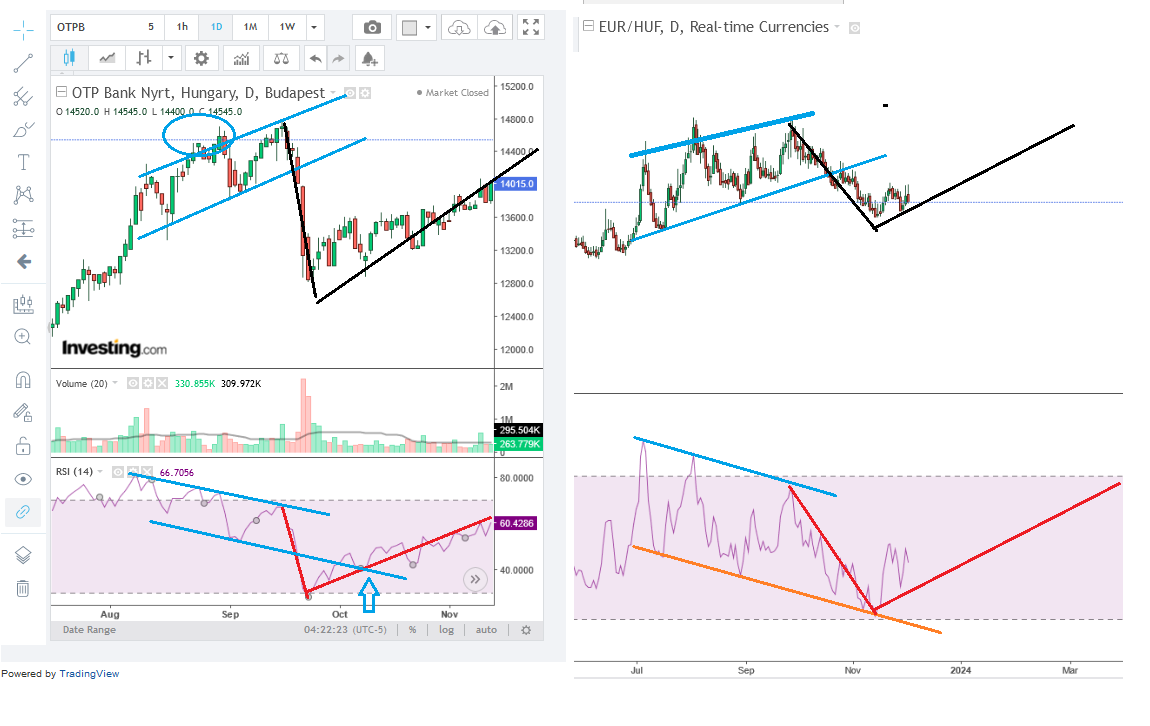Open the Date Range selector
1150x726 pixels.
tap(89, 630)
